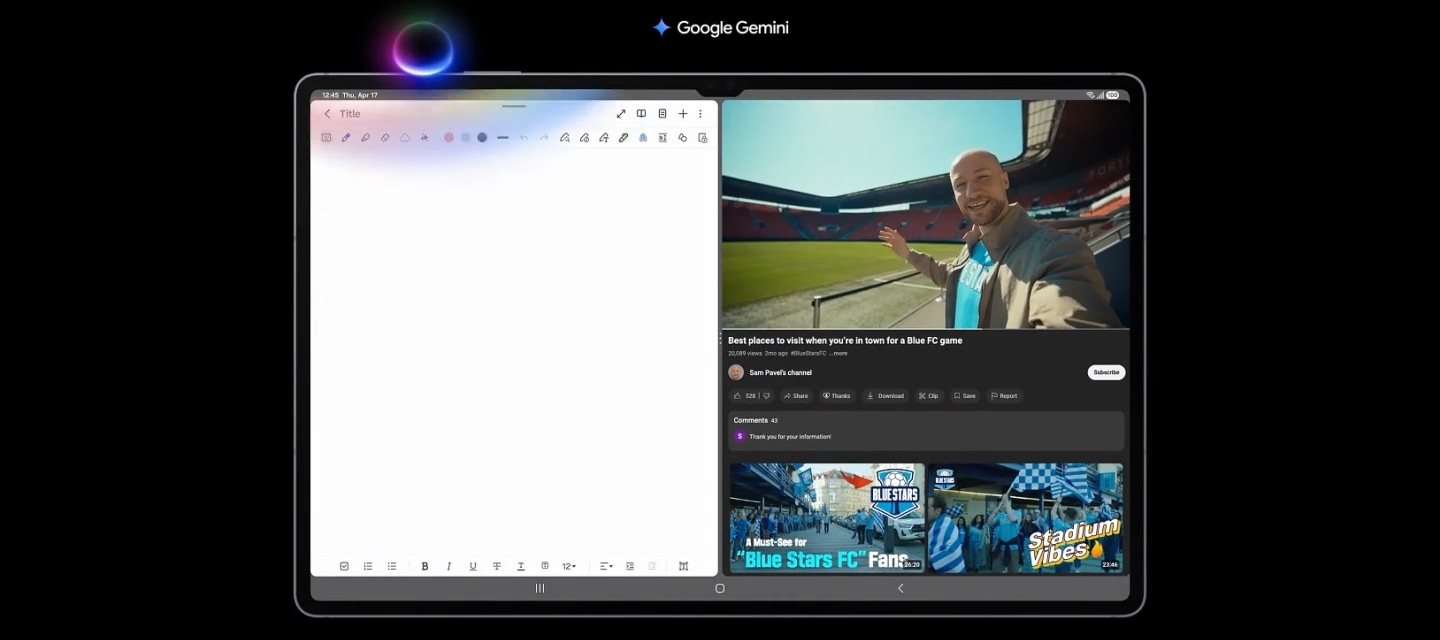
Task: Report the video
Action: pos(1004,396)
